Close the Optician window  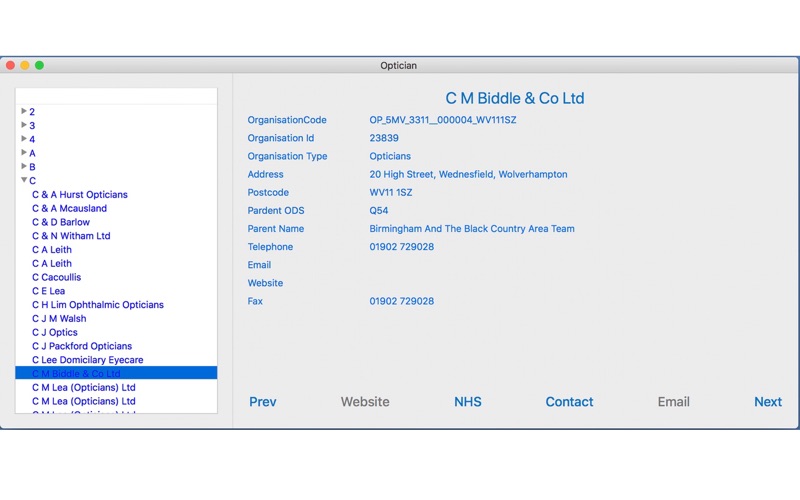coord(10,65)
